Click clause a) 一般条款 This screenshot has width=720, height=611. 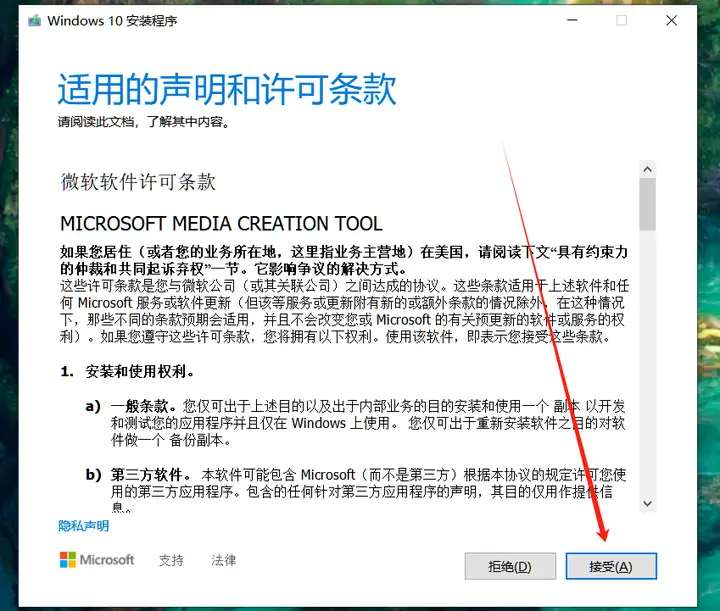coord(131,406)
